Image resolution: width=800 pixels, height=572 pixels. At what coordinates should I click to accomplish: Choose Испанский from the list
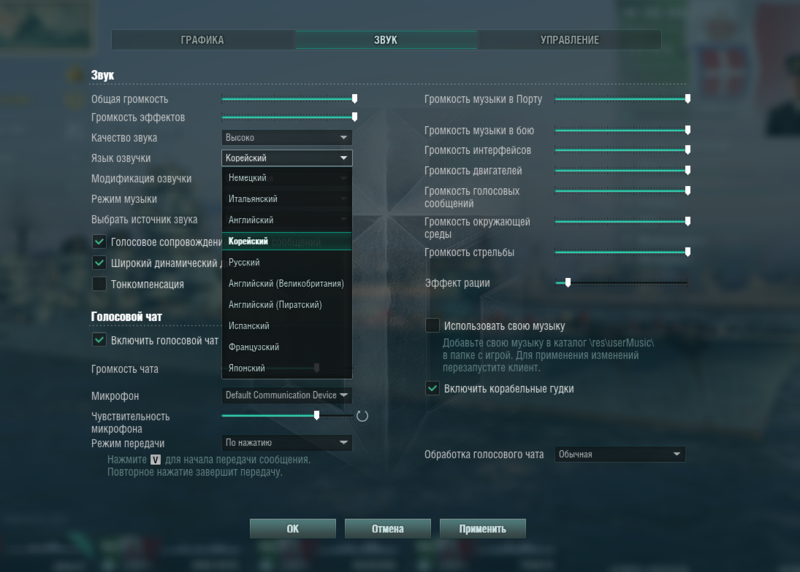point(287,326)
